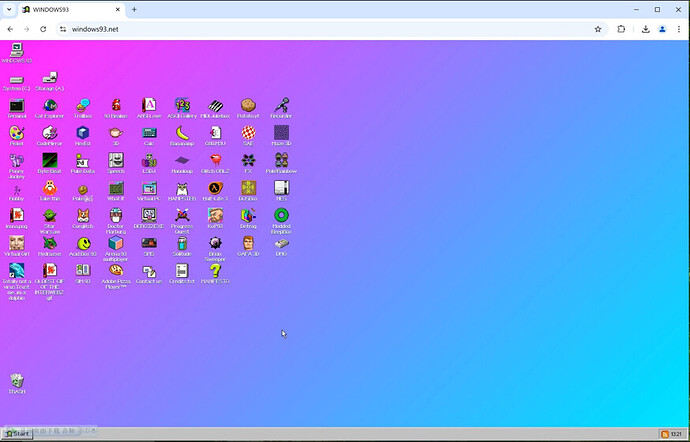690x442 pixels.
Task: Open the Storage (A:) floppy drive
Action: (x=50, y=78)
